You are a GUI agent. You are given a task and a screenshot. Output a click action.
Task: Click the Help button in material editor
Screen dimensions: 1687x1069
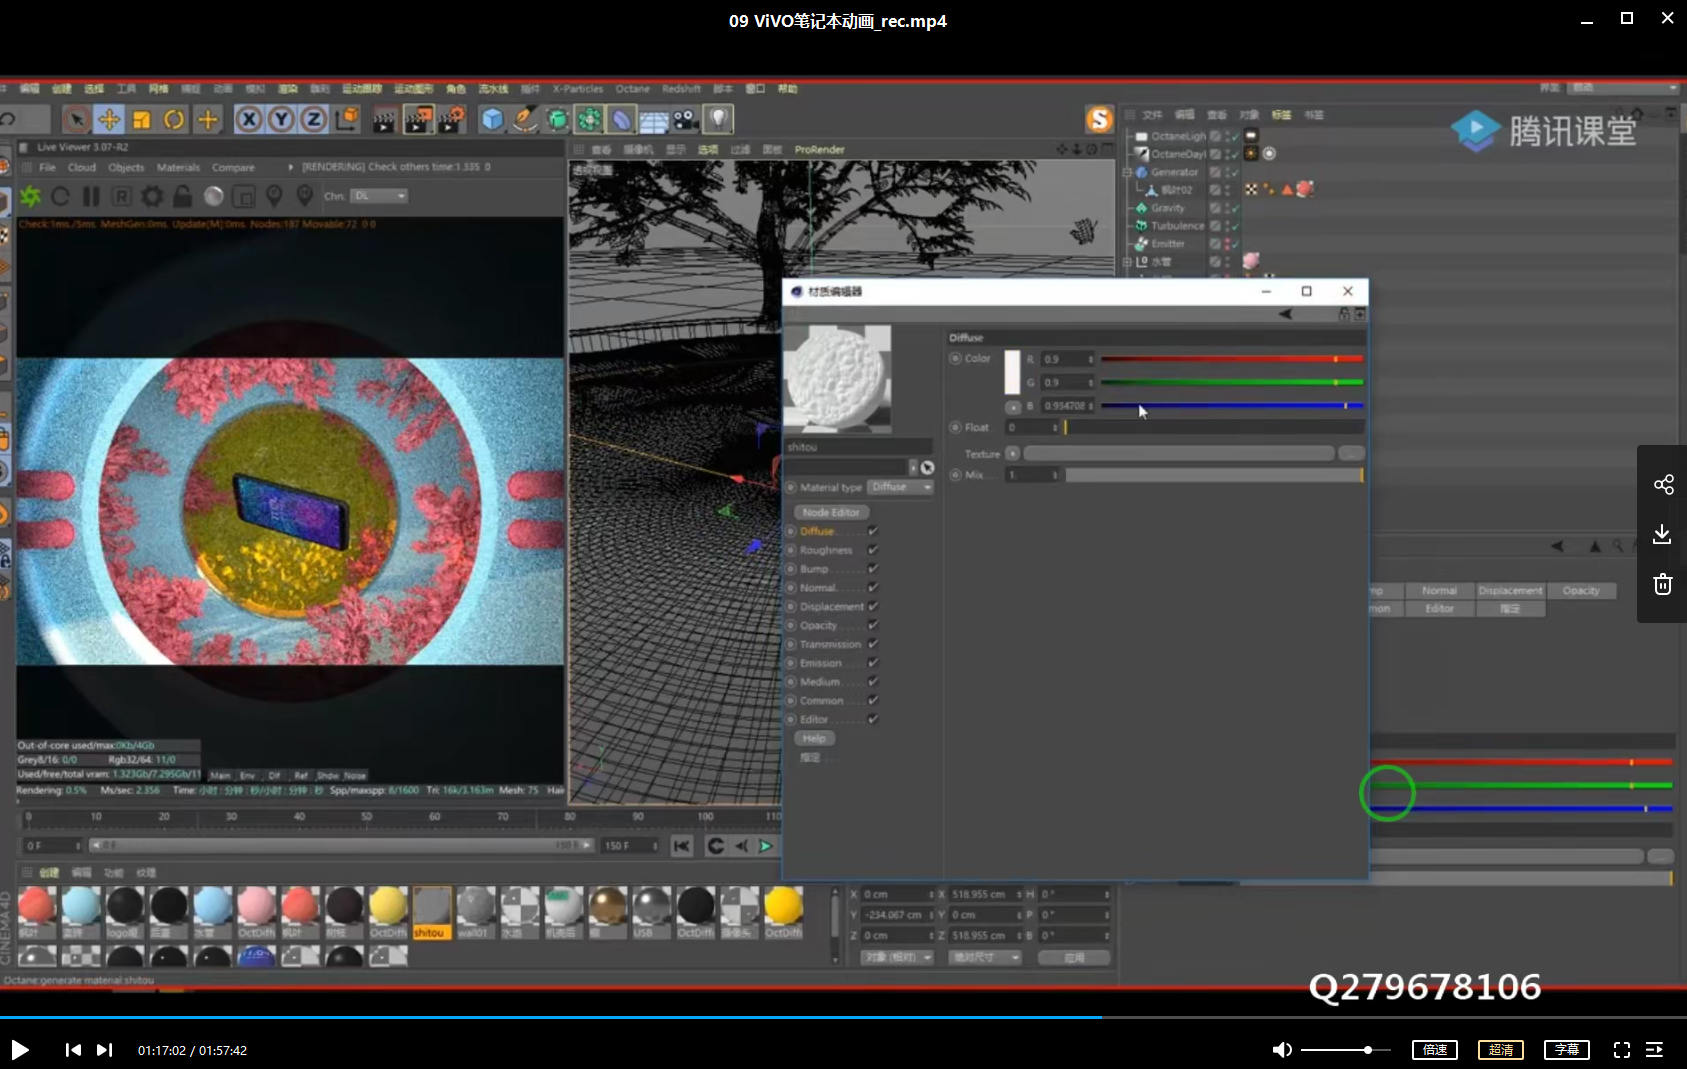tap(814, 739)
